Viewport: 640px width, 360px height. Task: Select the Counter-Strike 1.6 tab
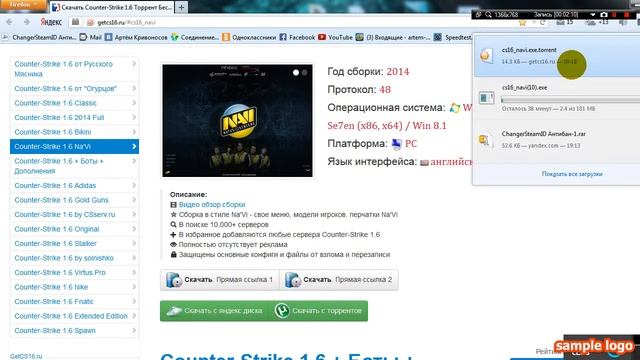tap(112, 7)
